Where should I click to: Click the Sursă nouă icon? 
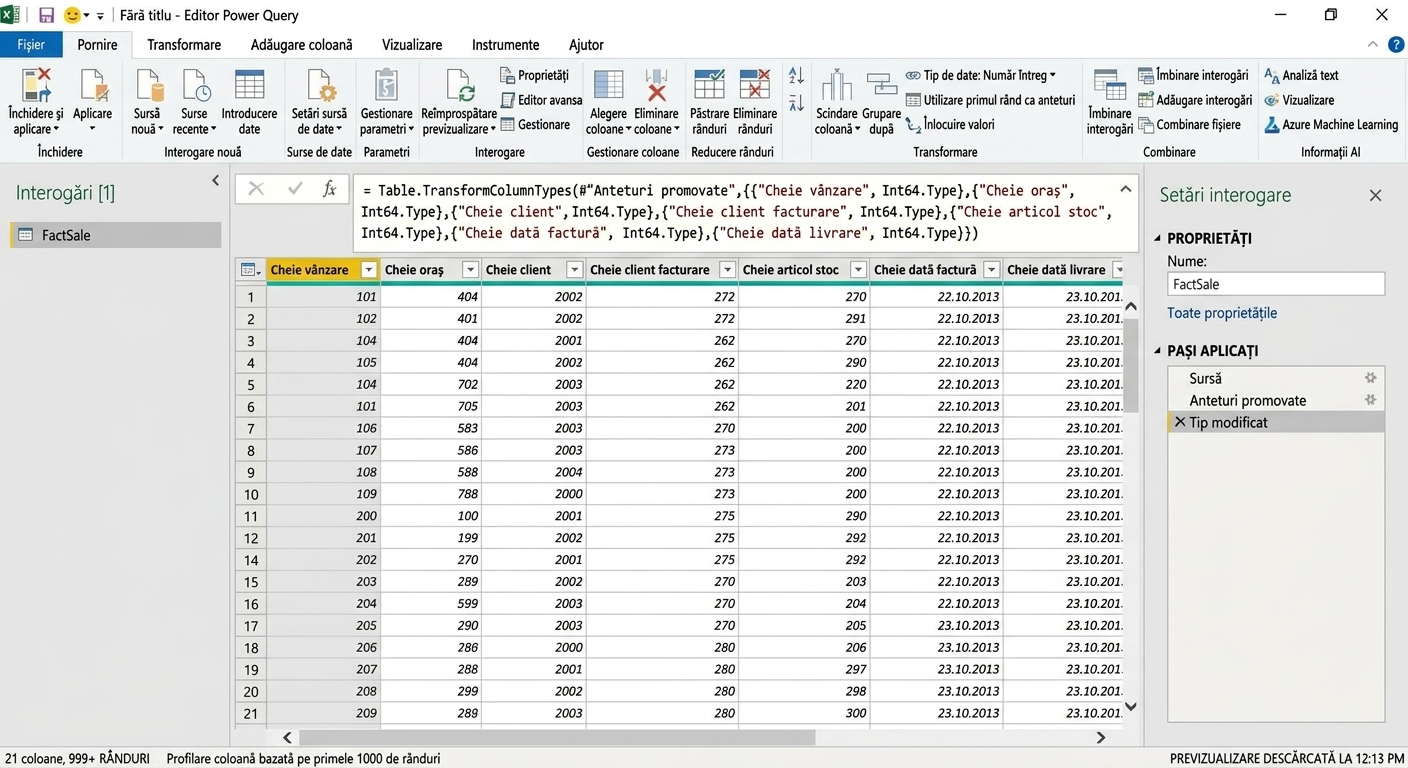click(148, 86)
